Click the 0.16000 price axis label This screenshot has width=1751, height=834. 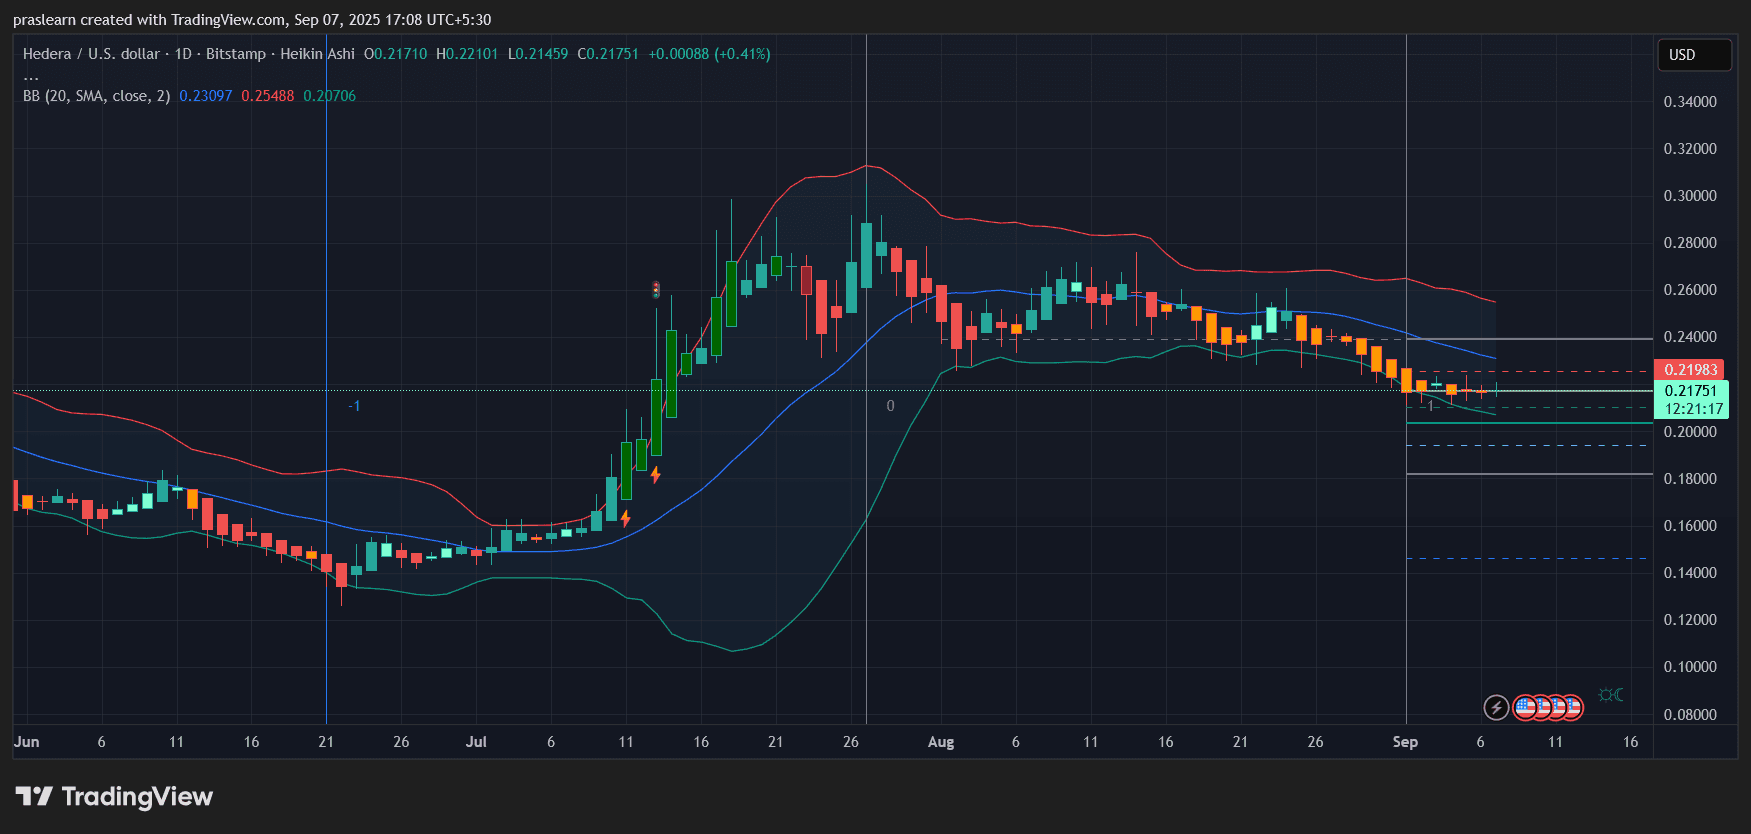pyautogui.click(x=1690, y=526)
